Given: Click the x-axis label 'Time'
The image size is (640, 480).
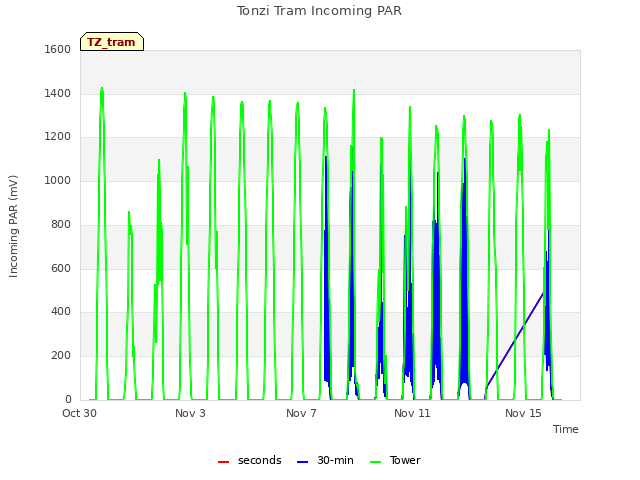Looking at the screenshot, I should click(566, 429).
